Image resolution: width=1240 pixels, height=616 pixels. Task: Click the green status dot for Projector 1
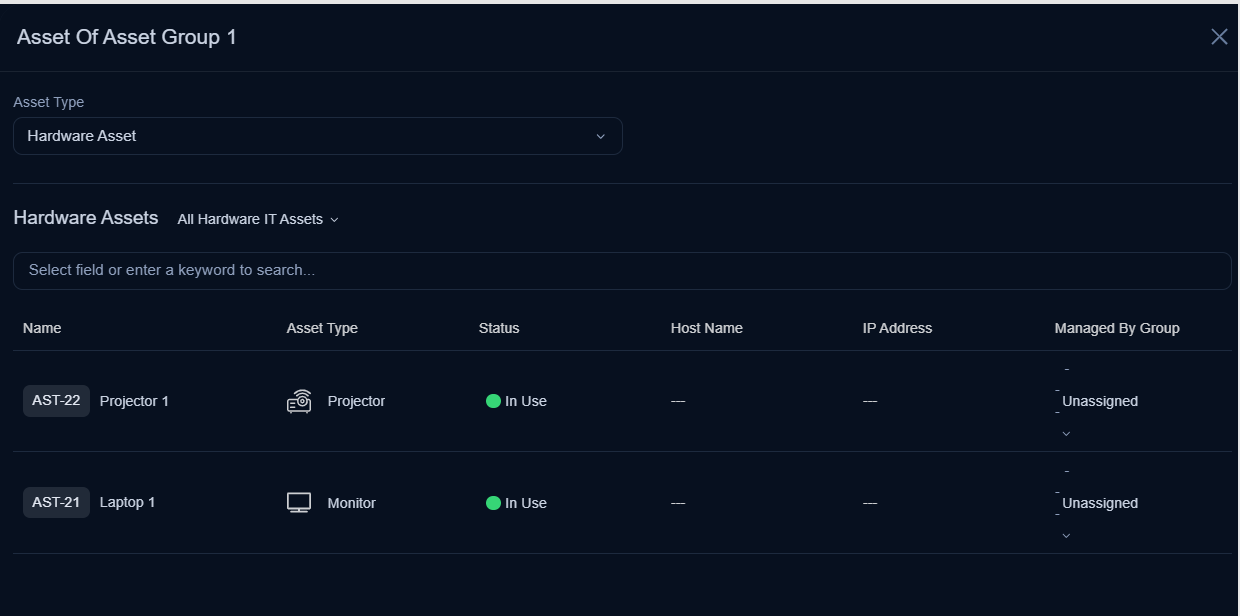(493, 401)
